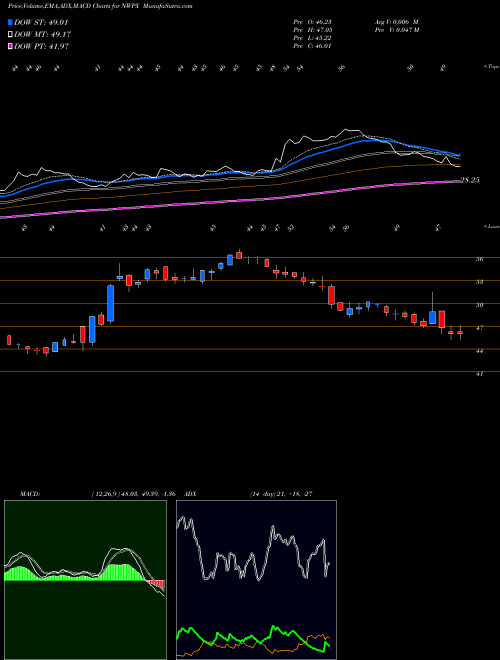Click the '<Lows' label at right edge
This screenshot has height=660, width=500.
pyautogui.click(x=491, y=226)
